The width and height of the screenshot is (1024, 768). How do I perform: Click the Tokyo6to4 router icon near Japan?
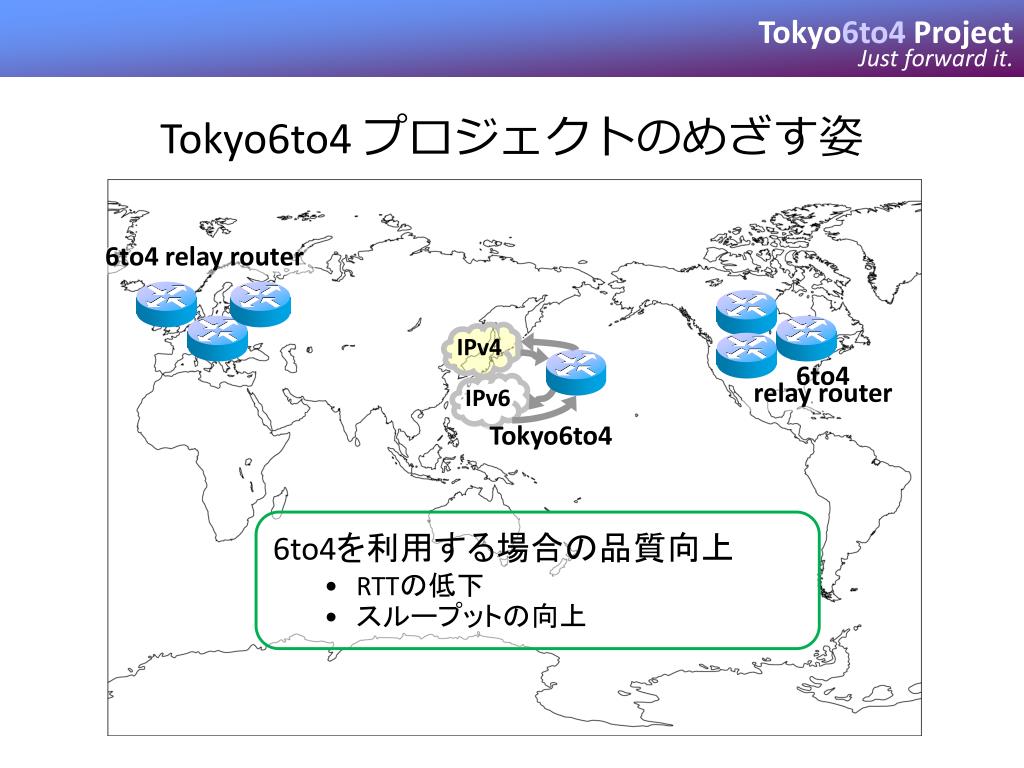[x=576, y=372]
